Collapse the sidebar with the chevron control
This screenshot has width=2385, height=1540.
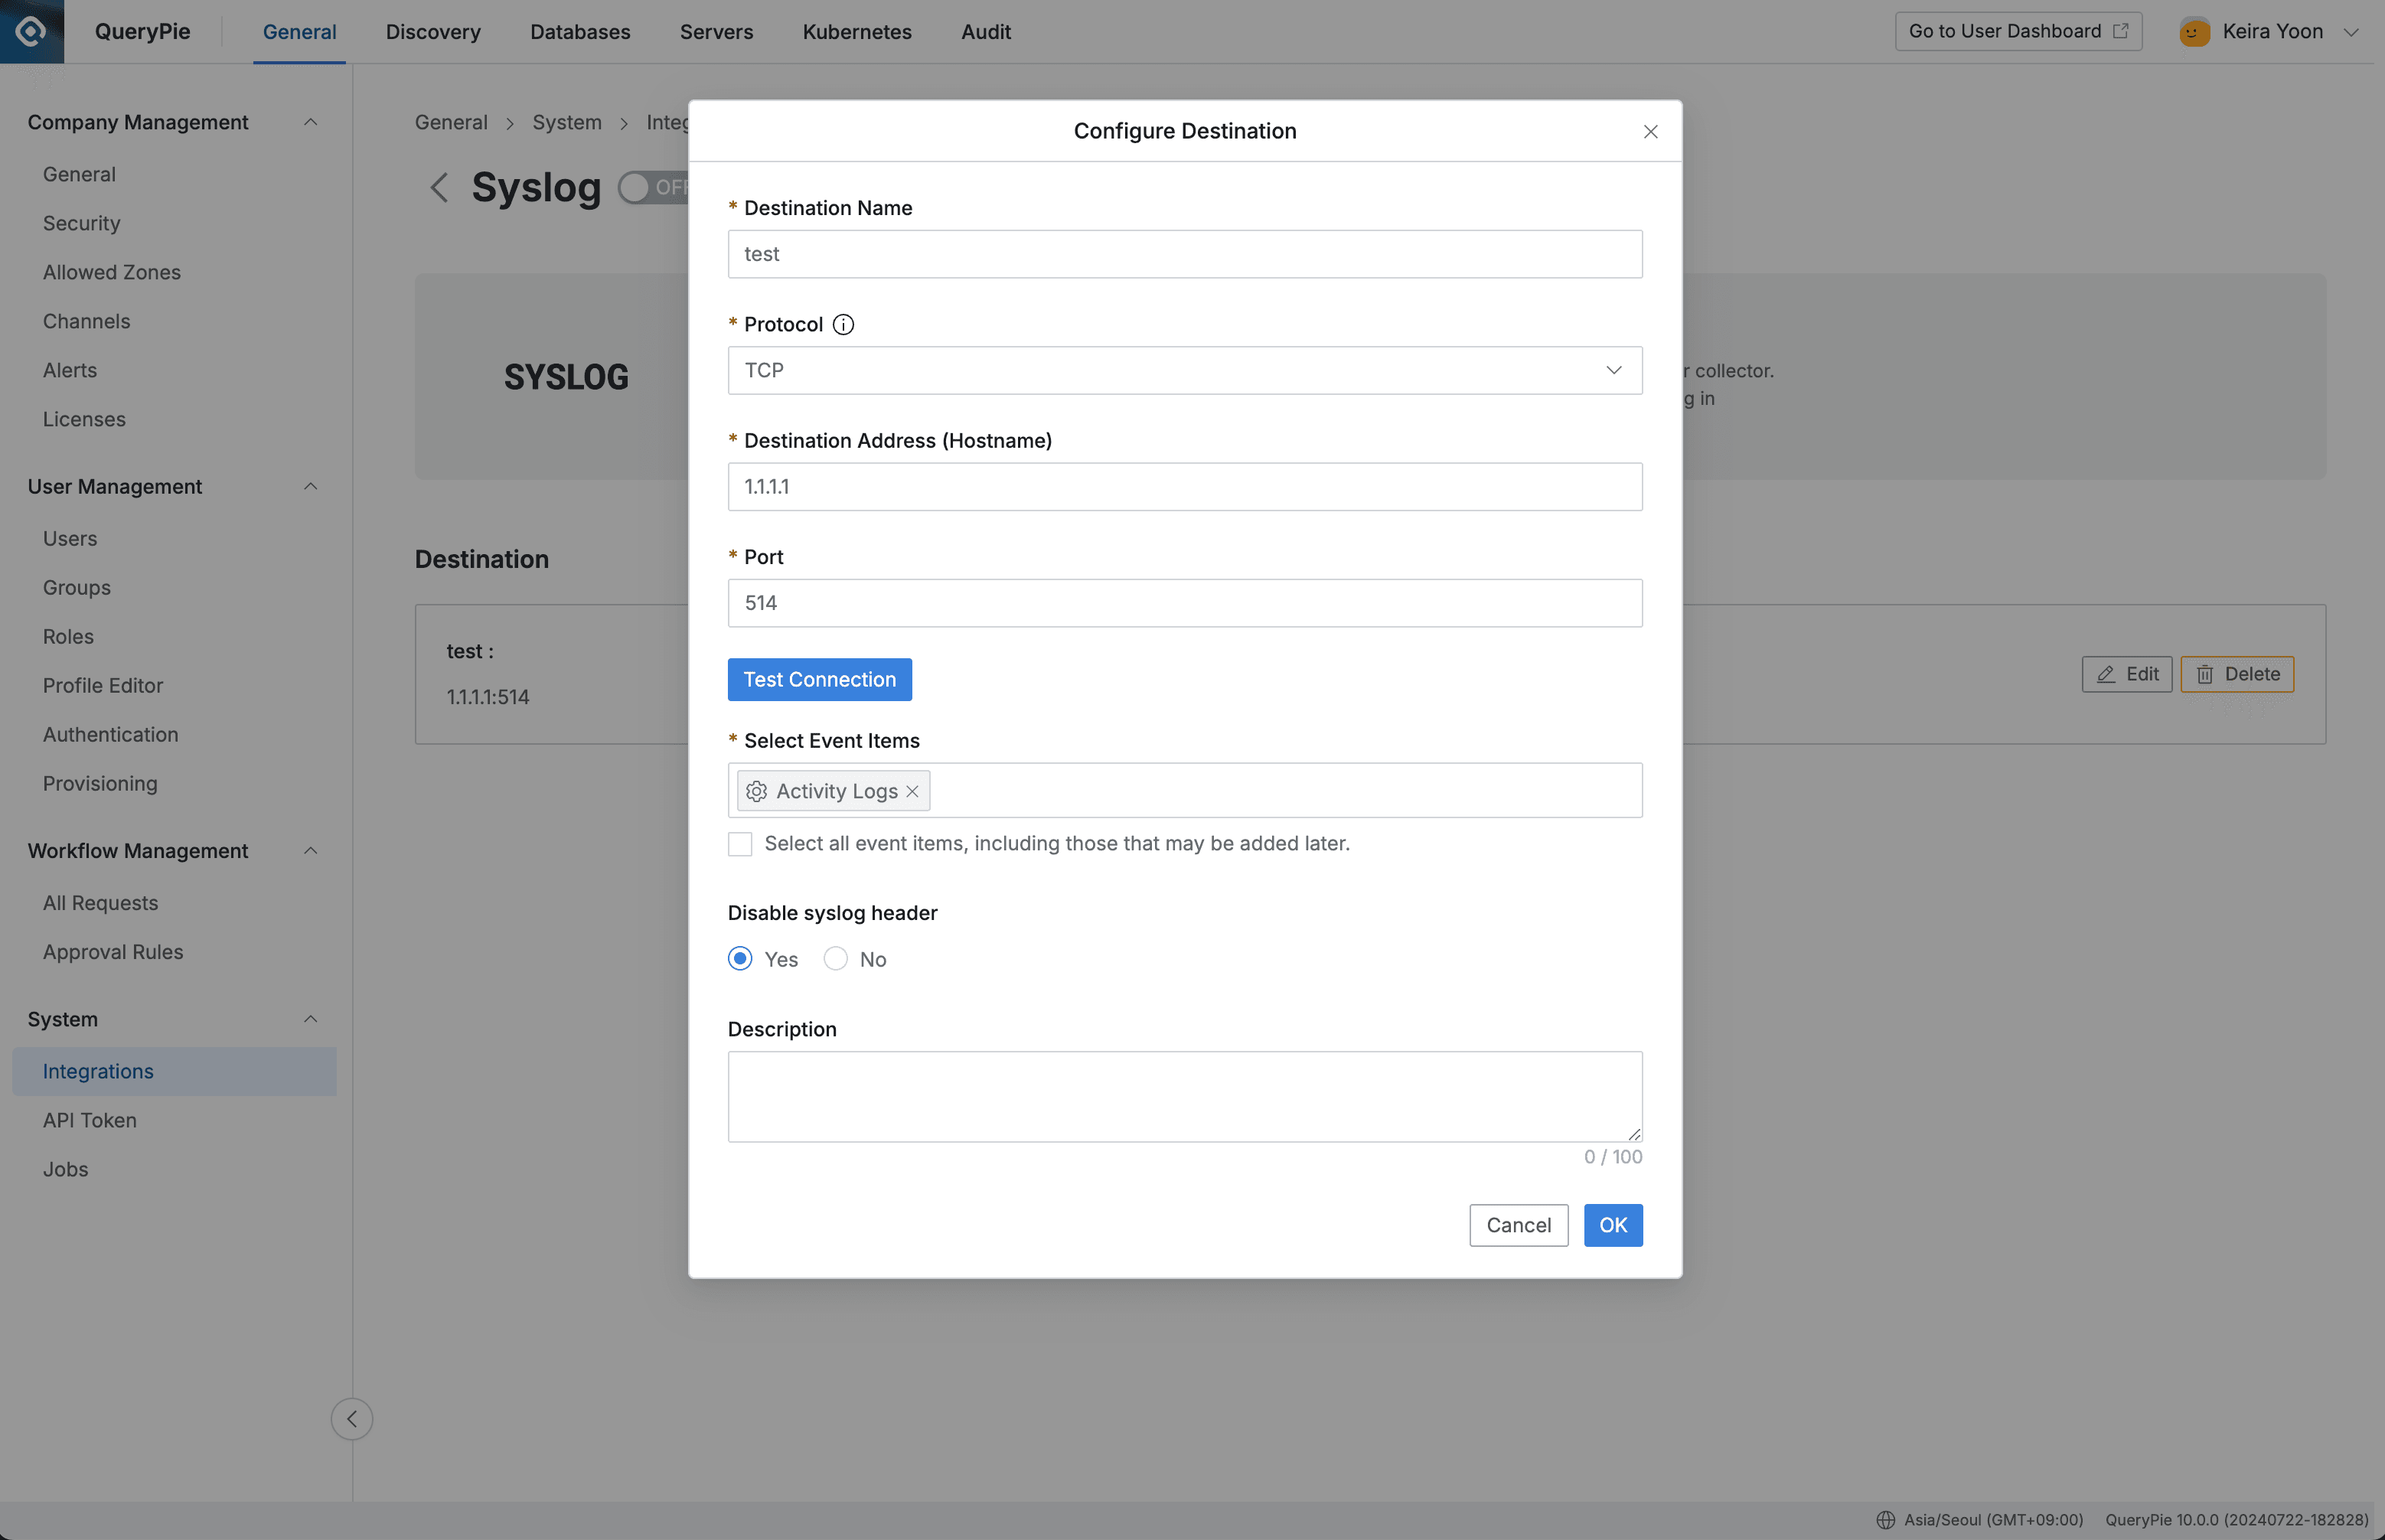tap(352, 1418)
